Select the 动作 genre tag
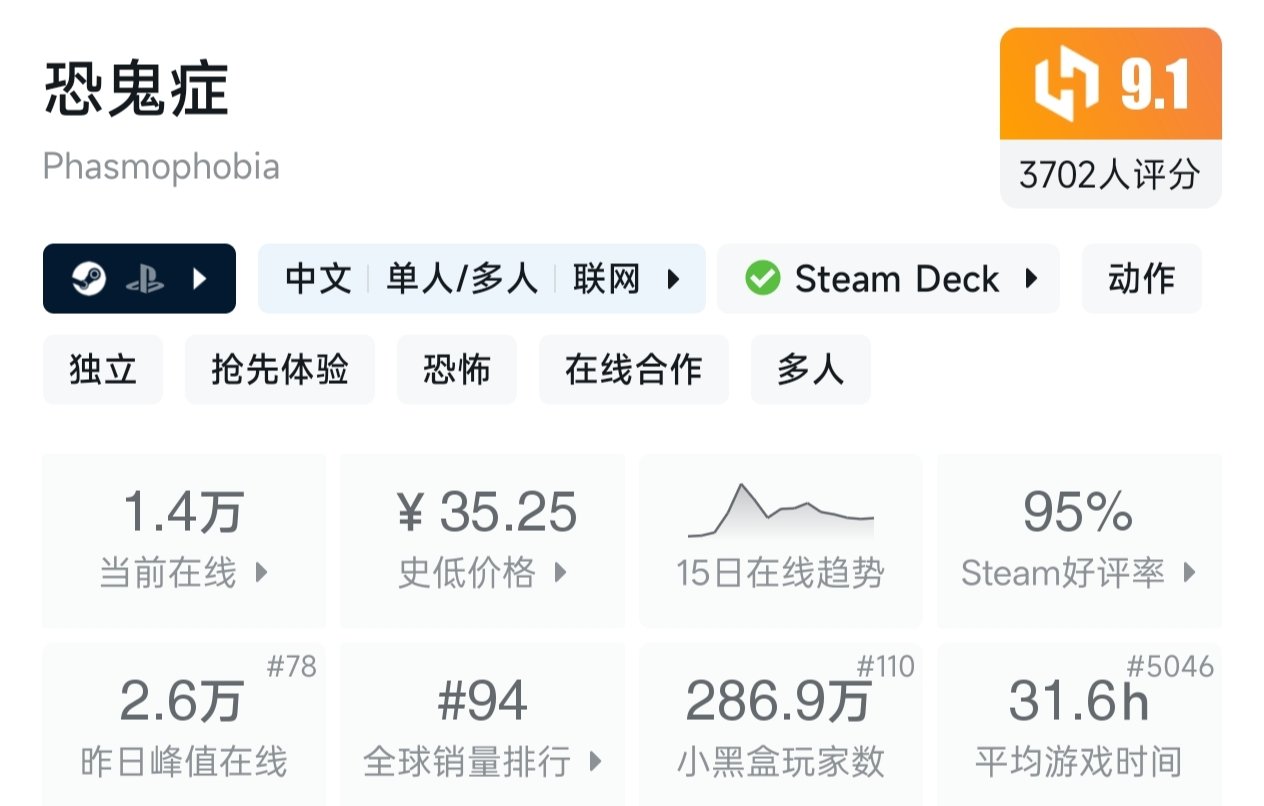This screenshot has height=806, width=1264. 1141,279
